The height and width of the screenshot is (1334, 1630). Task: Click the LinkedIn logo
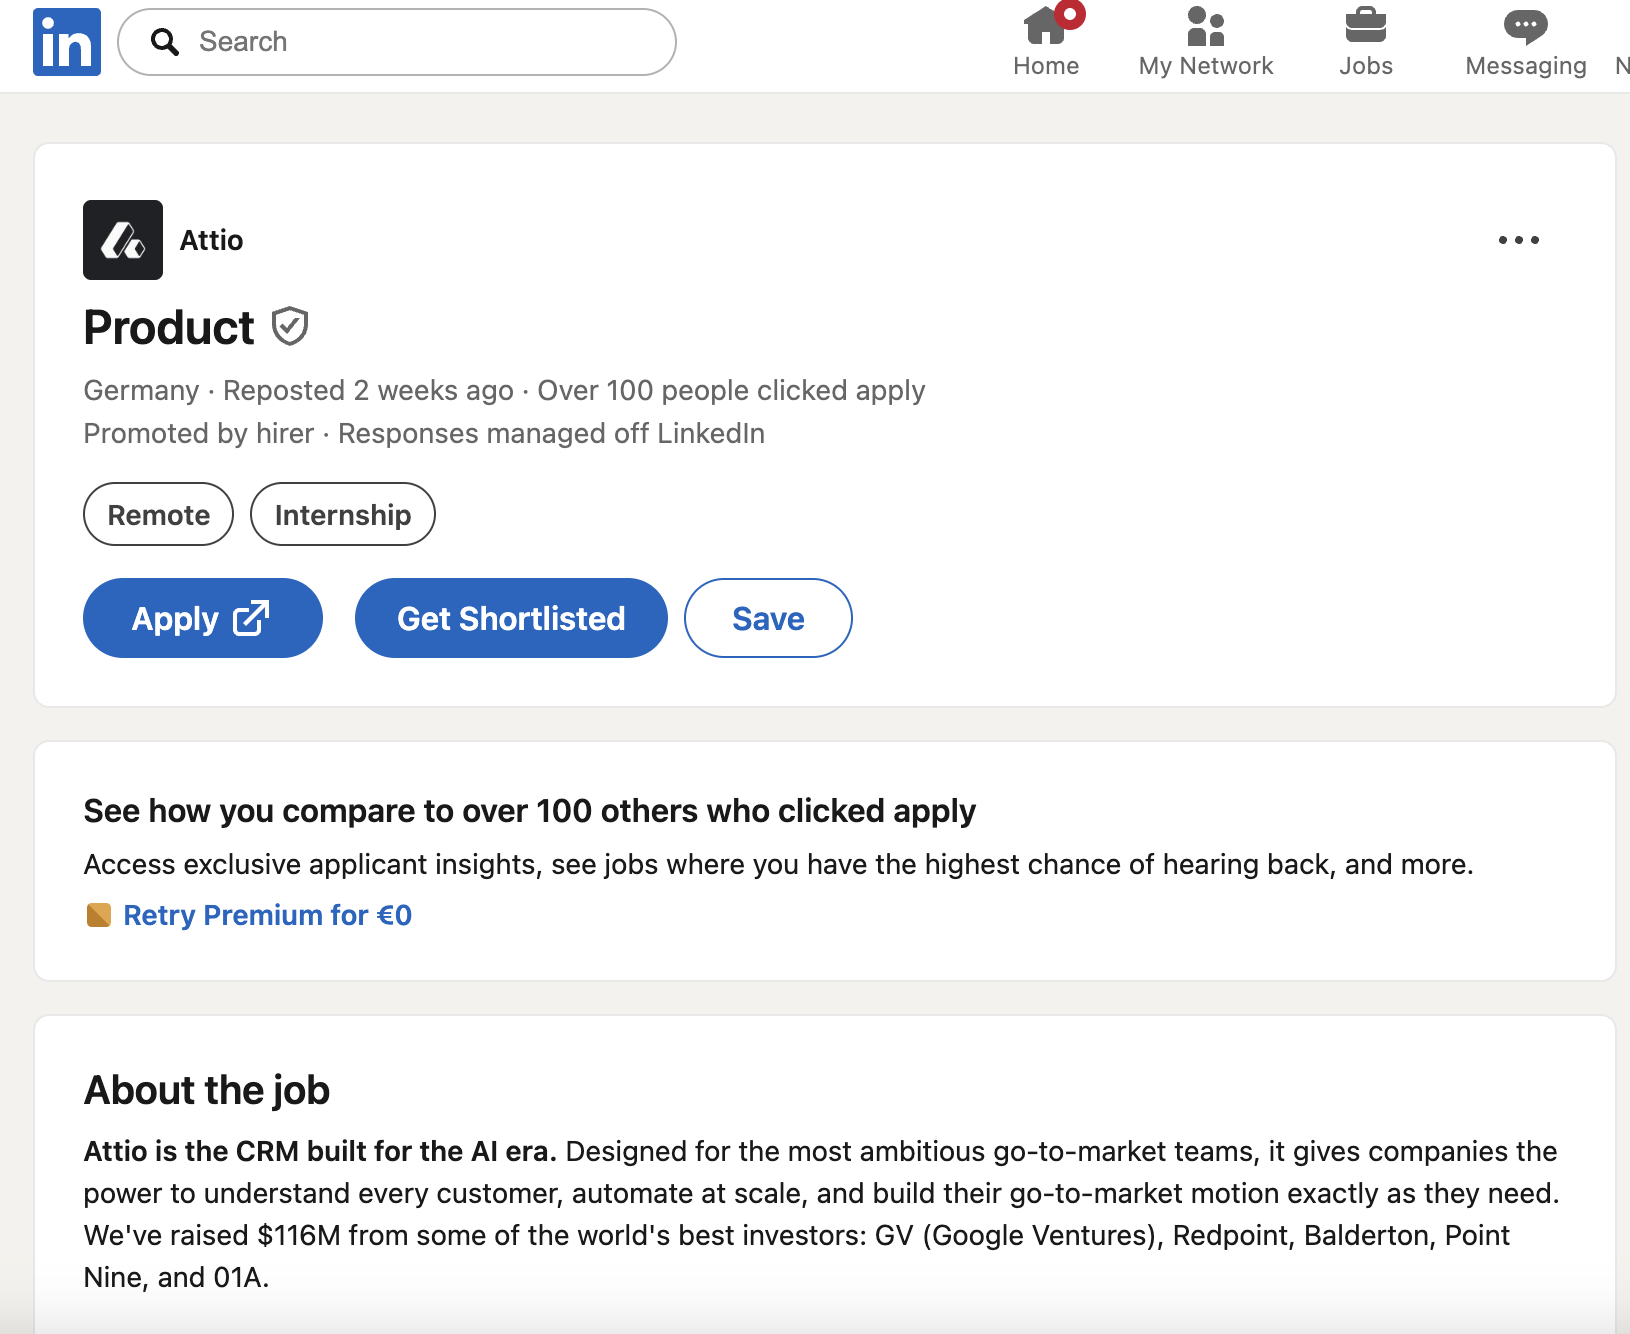pyautogui.click(x=67, y=42)
